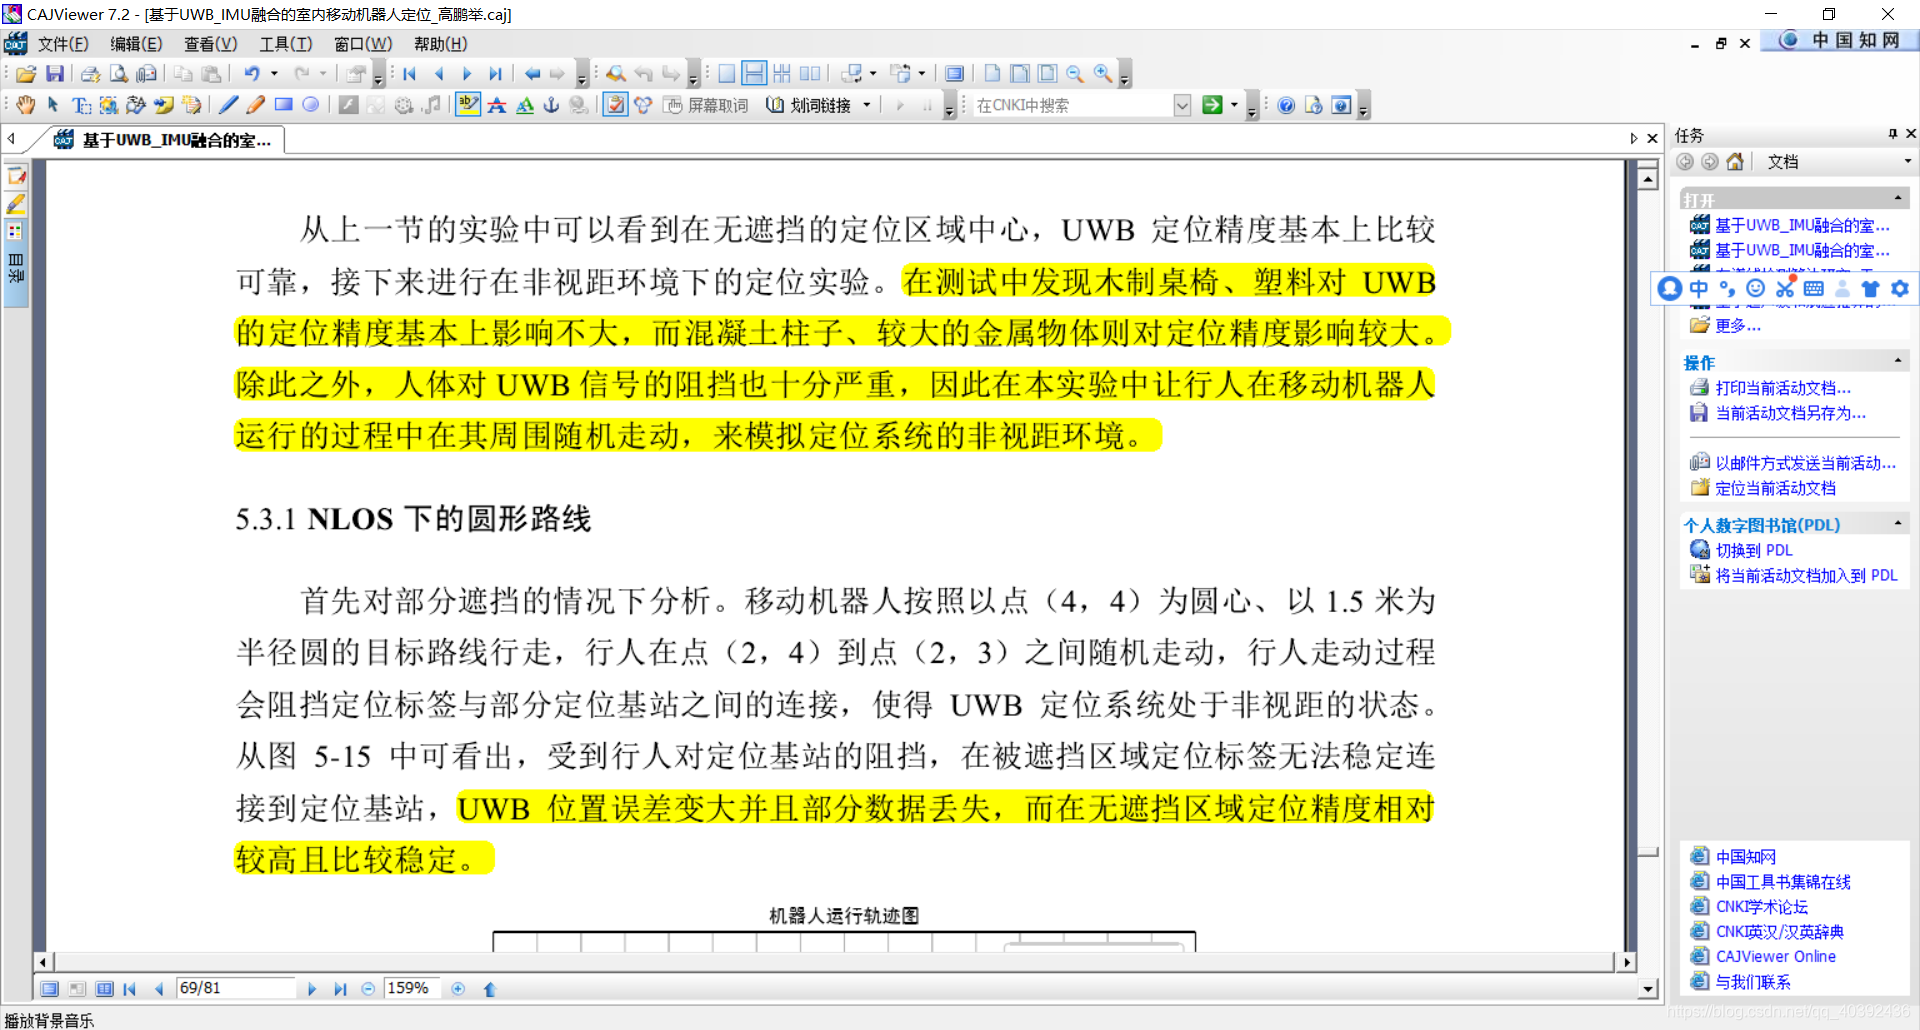Open Print Preview from the toolbar
This screenshot has height=1030, width=1920.
[x=118, y=74]
